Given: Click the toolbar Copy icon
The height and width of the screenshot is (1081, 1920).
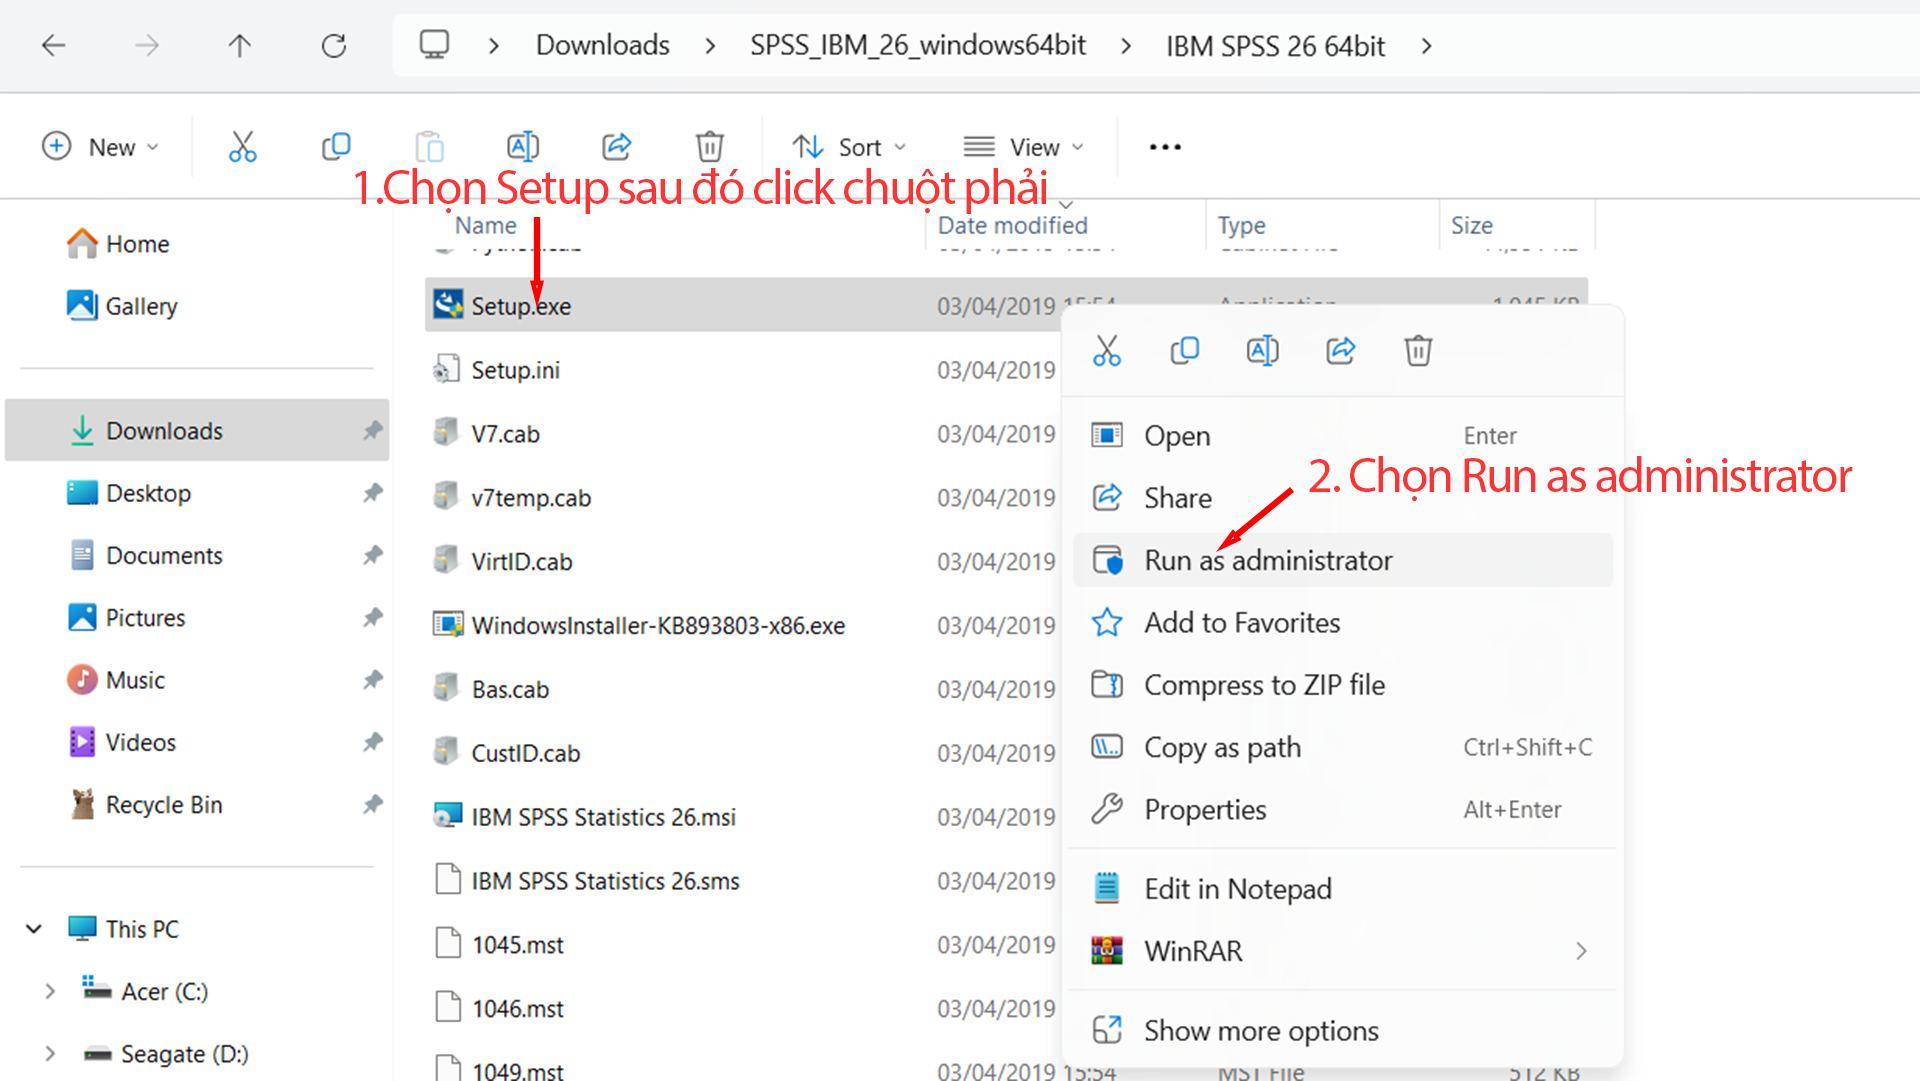Looking at the screenshot, I should click(336, 147).
